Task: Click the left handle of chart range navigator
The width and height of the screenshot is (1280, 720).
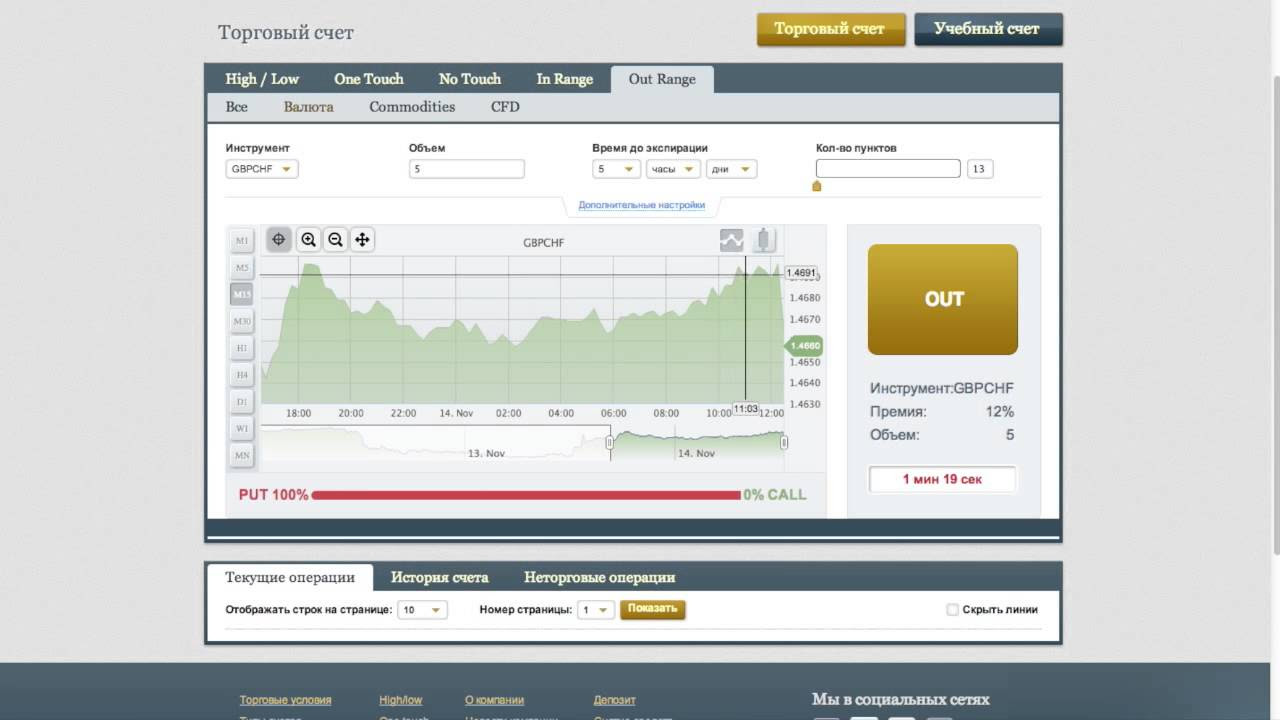Action: click(x=610, y=441)
